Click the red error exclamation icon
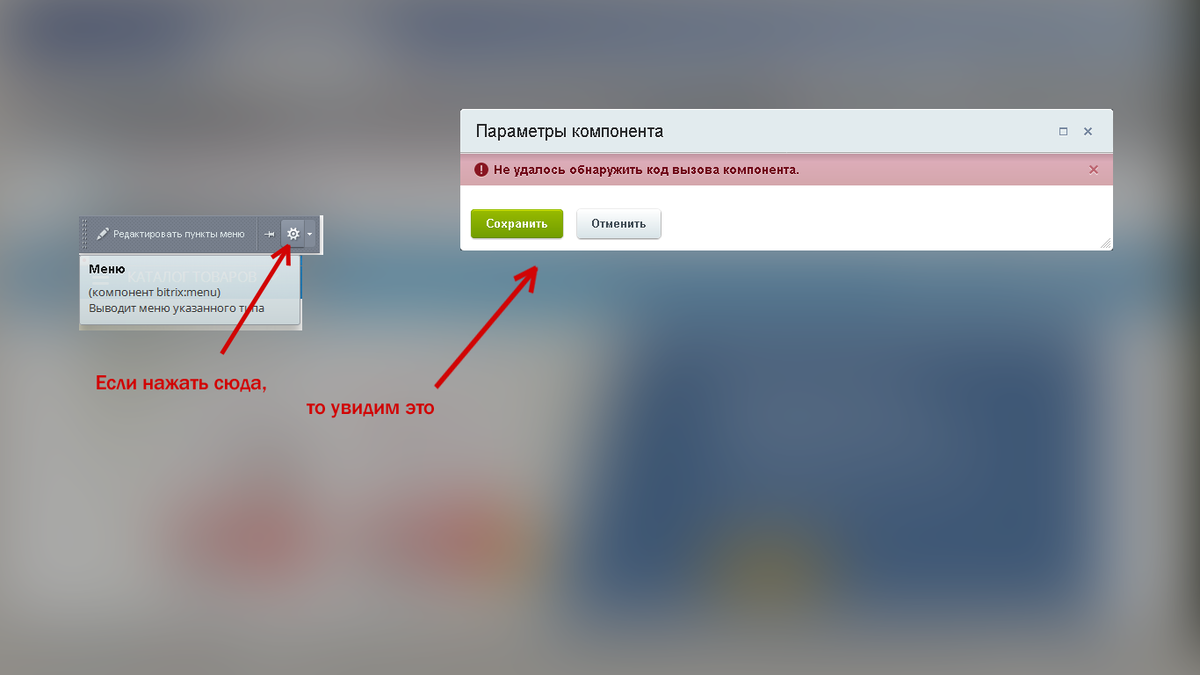The image size is (1200, 675). pos(482,169)
